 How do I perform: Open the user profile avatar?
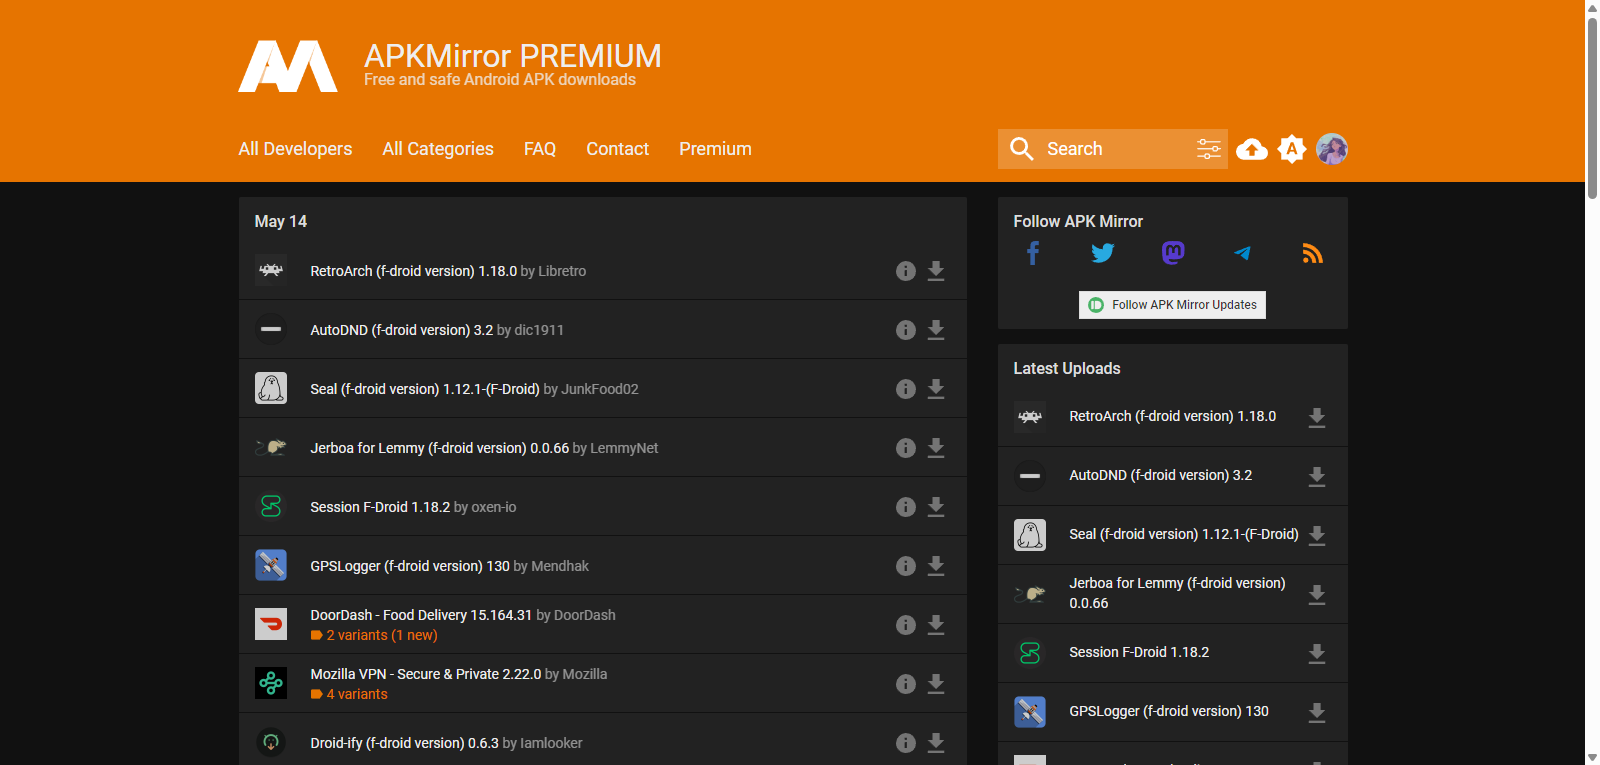pos(1332,149)
